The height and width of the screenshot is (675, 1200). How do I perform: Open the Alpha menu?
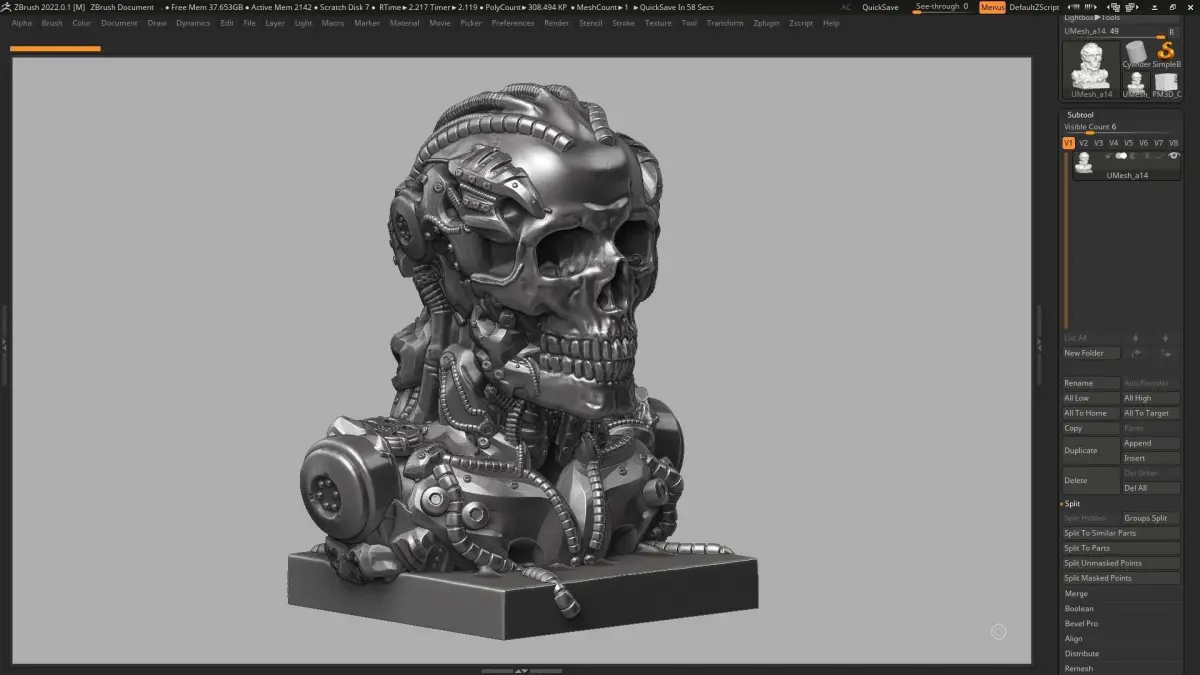(22, 23)
